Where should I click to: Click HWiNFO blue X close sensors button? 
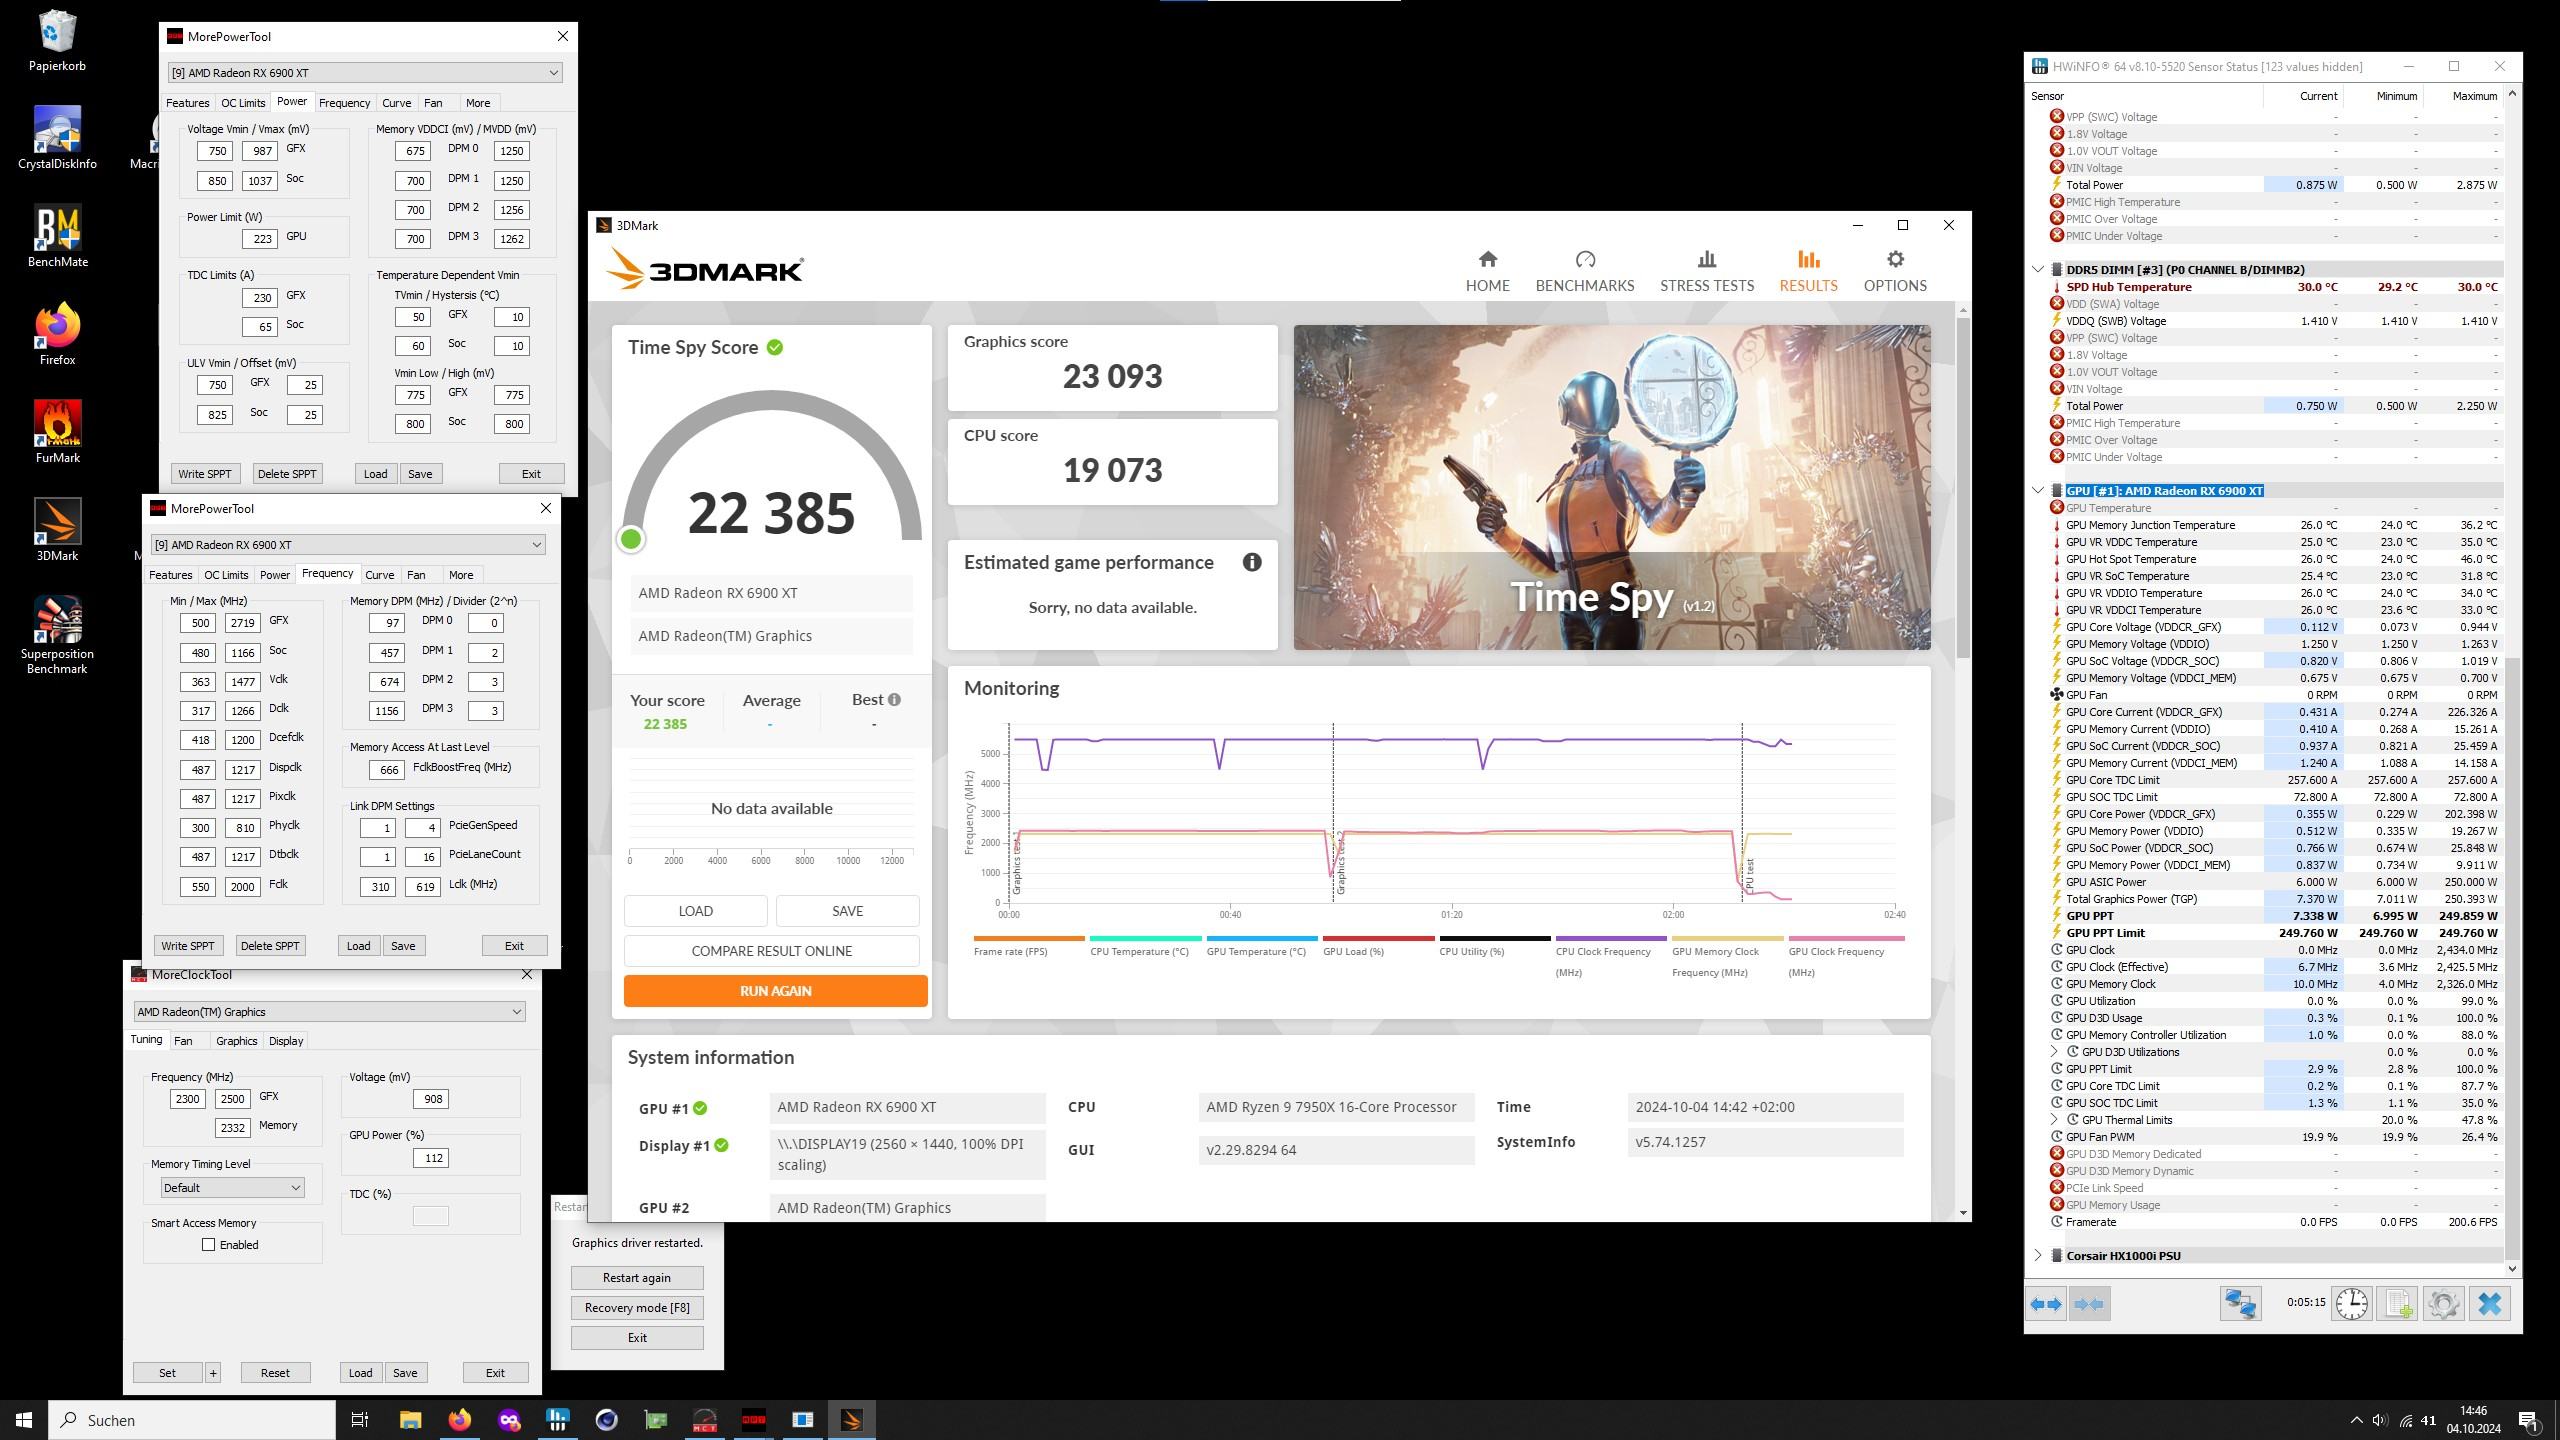tap(2489, 1304)
